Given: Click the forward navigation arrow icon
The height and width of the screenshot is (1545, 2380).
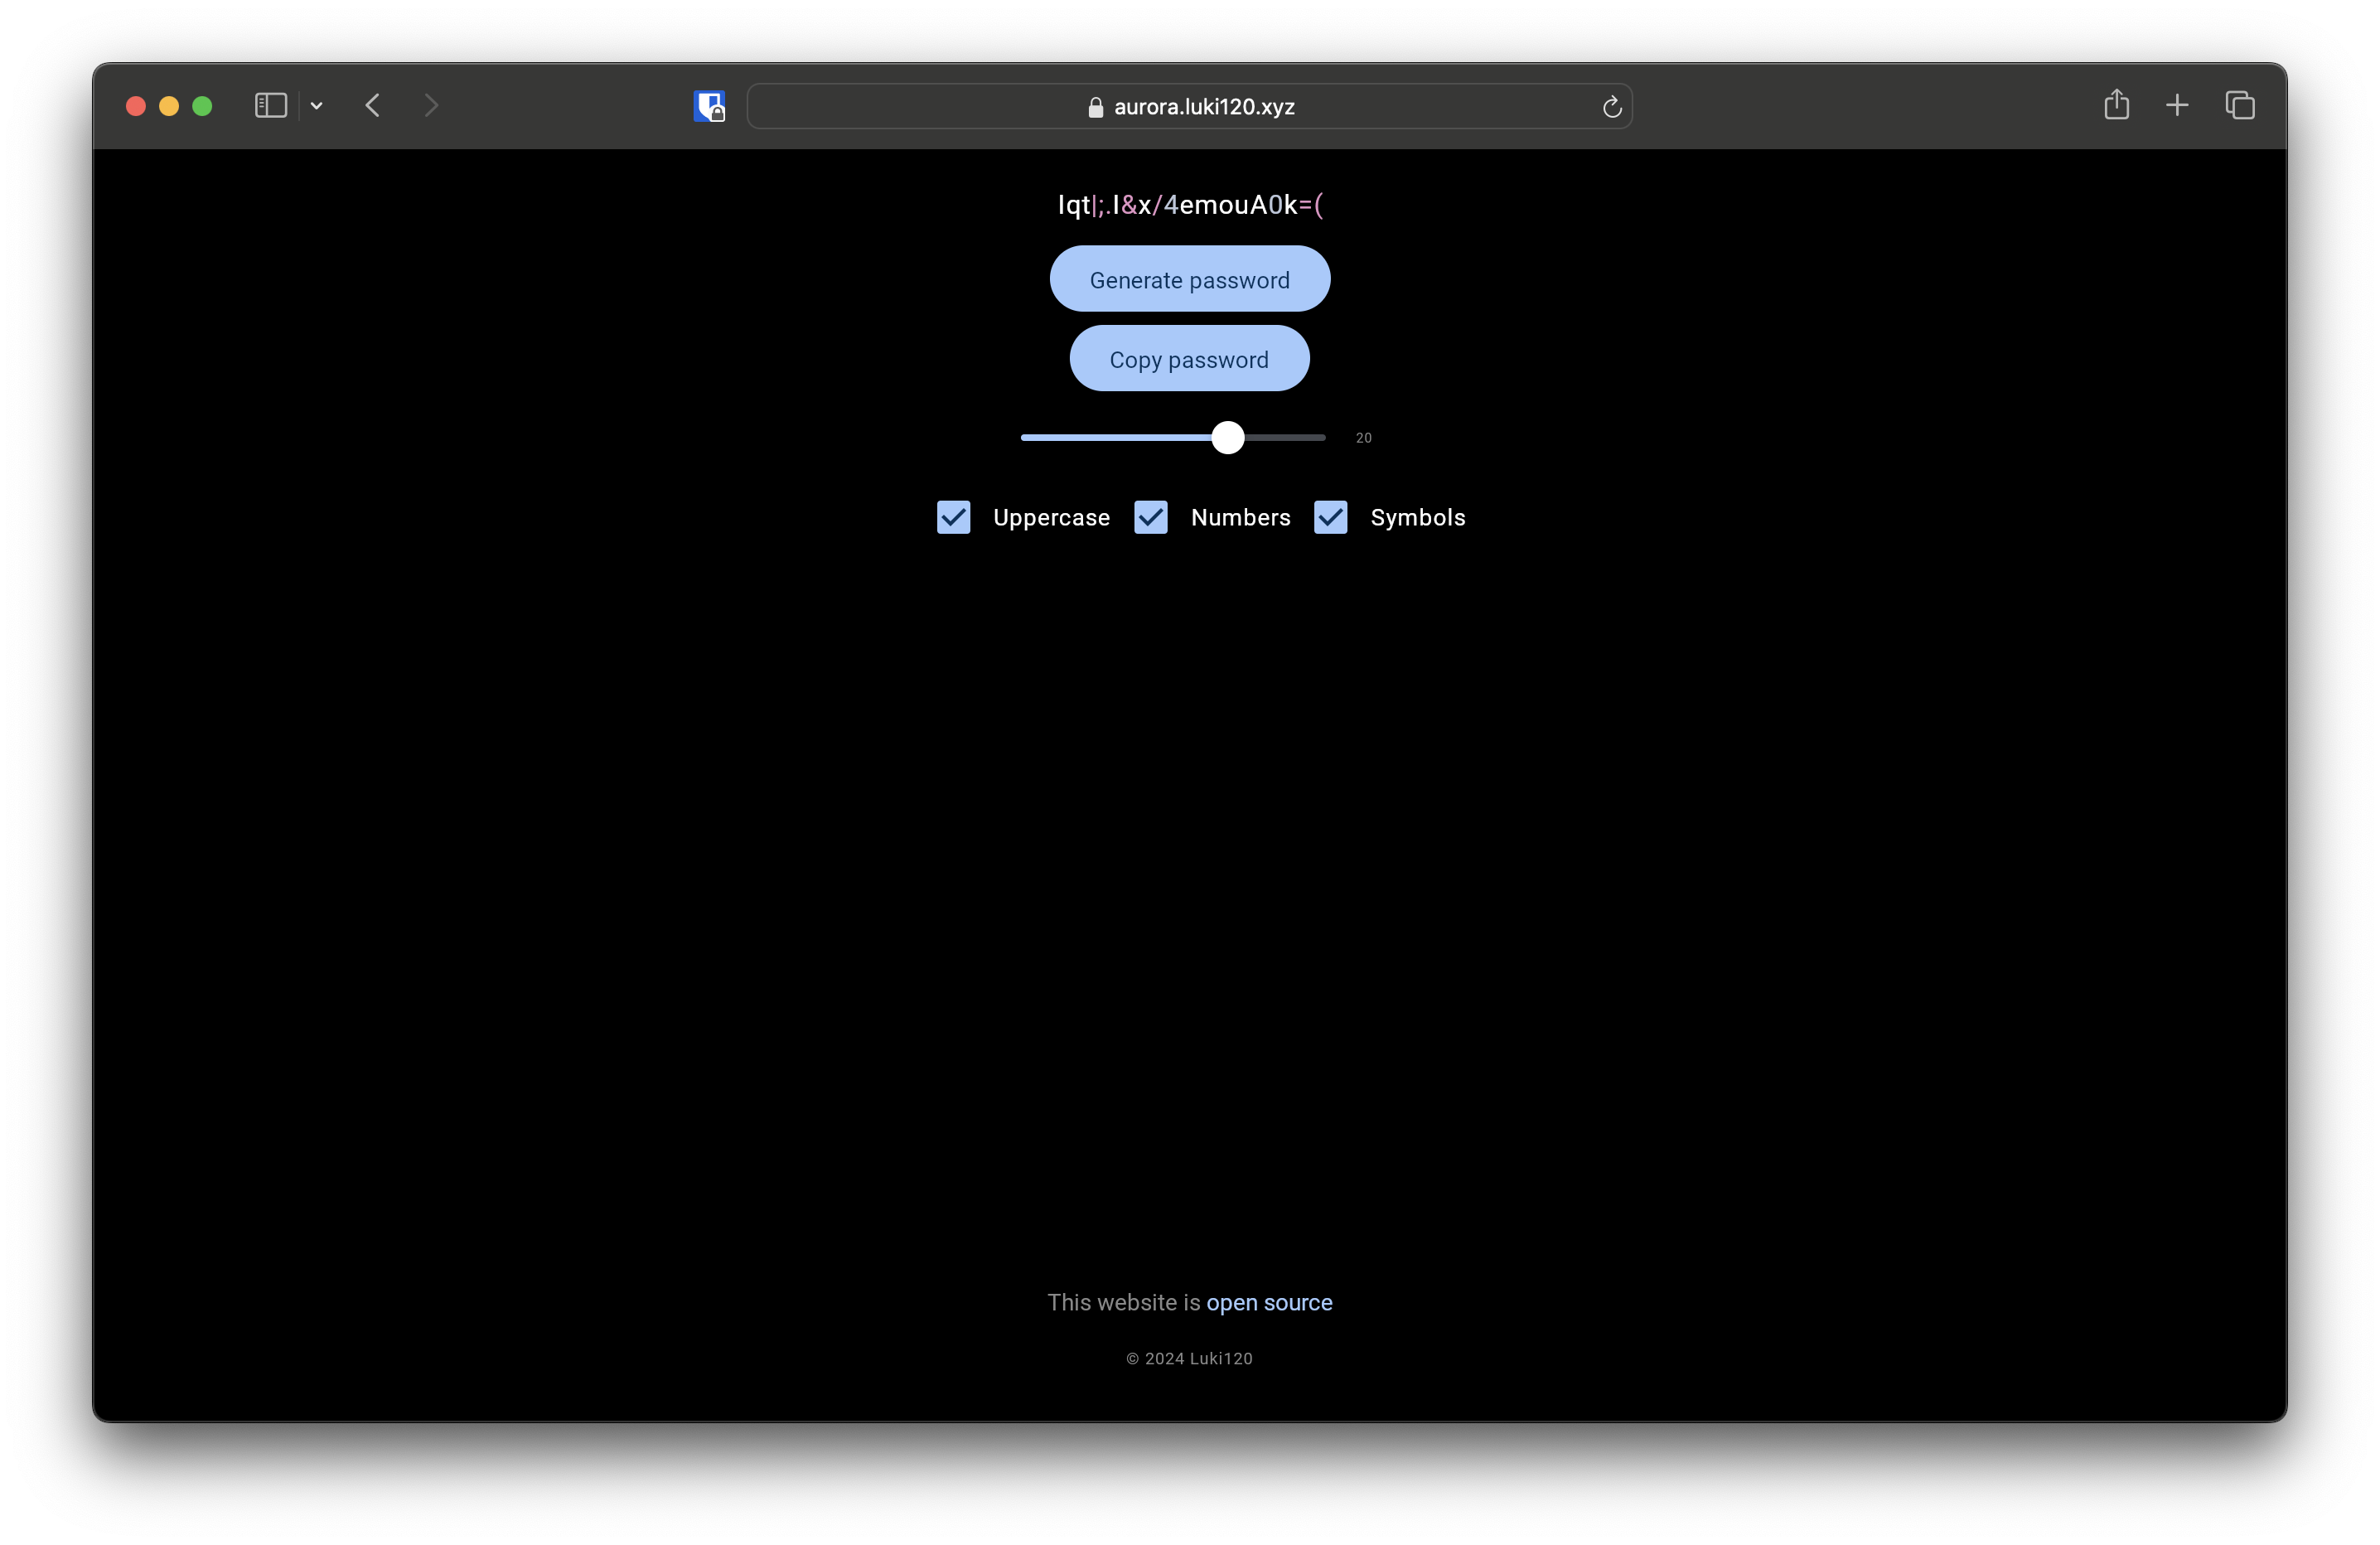Looking at the screenshot, I should (430, 104).
